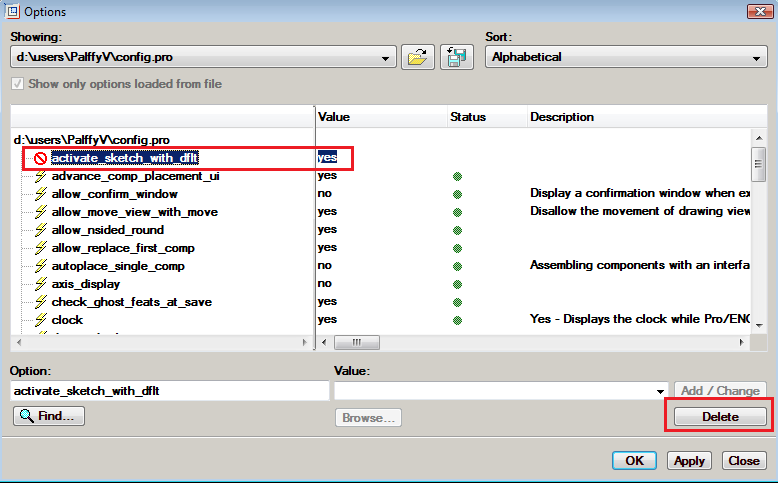Close the Options dialog with X
Image resolution: width=778 pixels, height=483 pixels.
click(x=760, y=11)
